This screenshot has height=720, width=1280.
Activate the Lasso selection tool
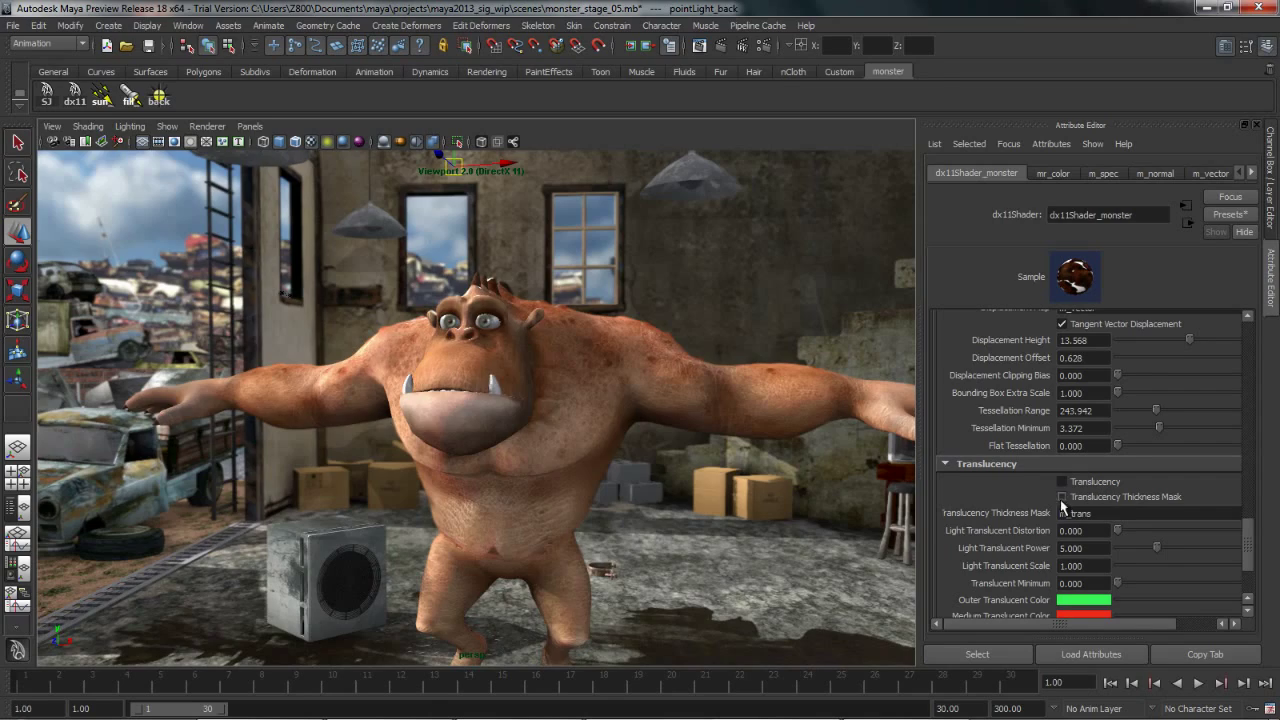17,172
